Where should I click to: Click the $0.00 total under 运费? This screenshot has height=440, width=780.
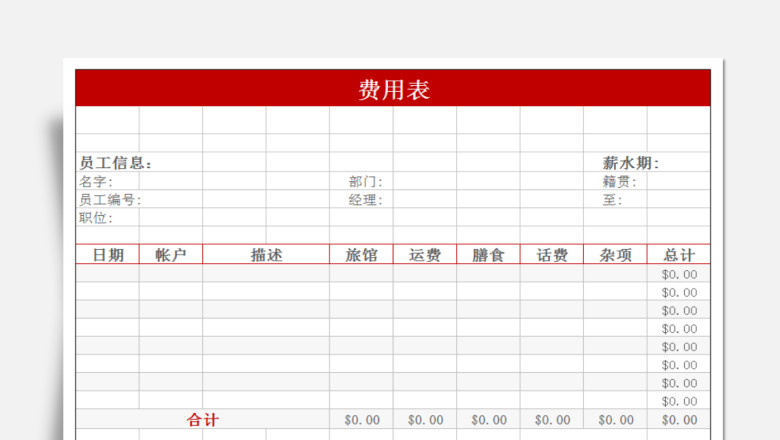coord(425,420)
